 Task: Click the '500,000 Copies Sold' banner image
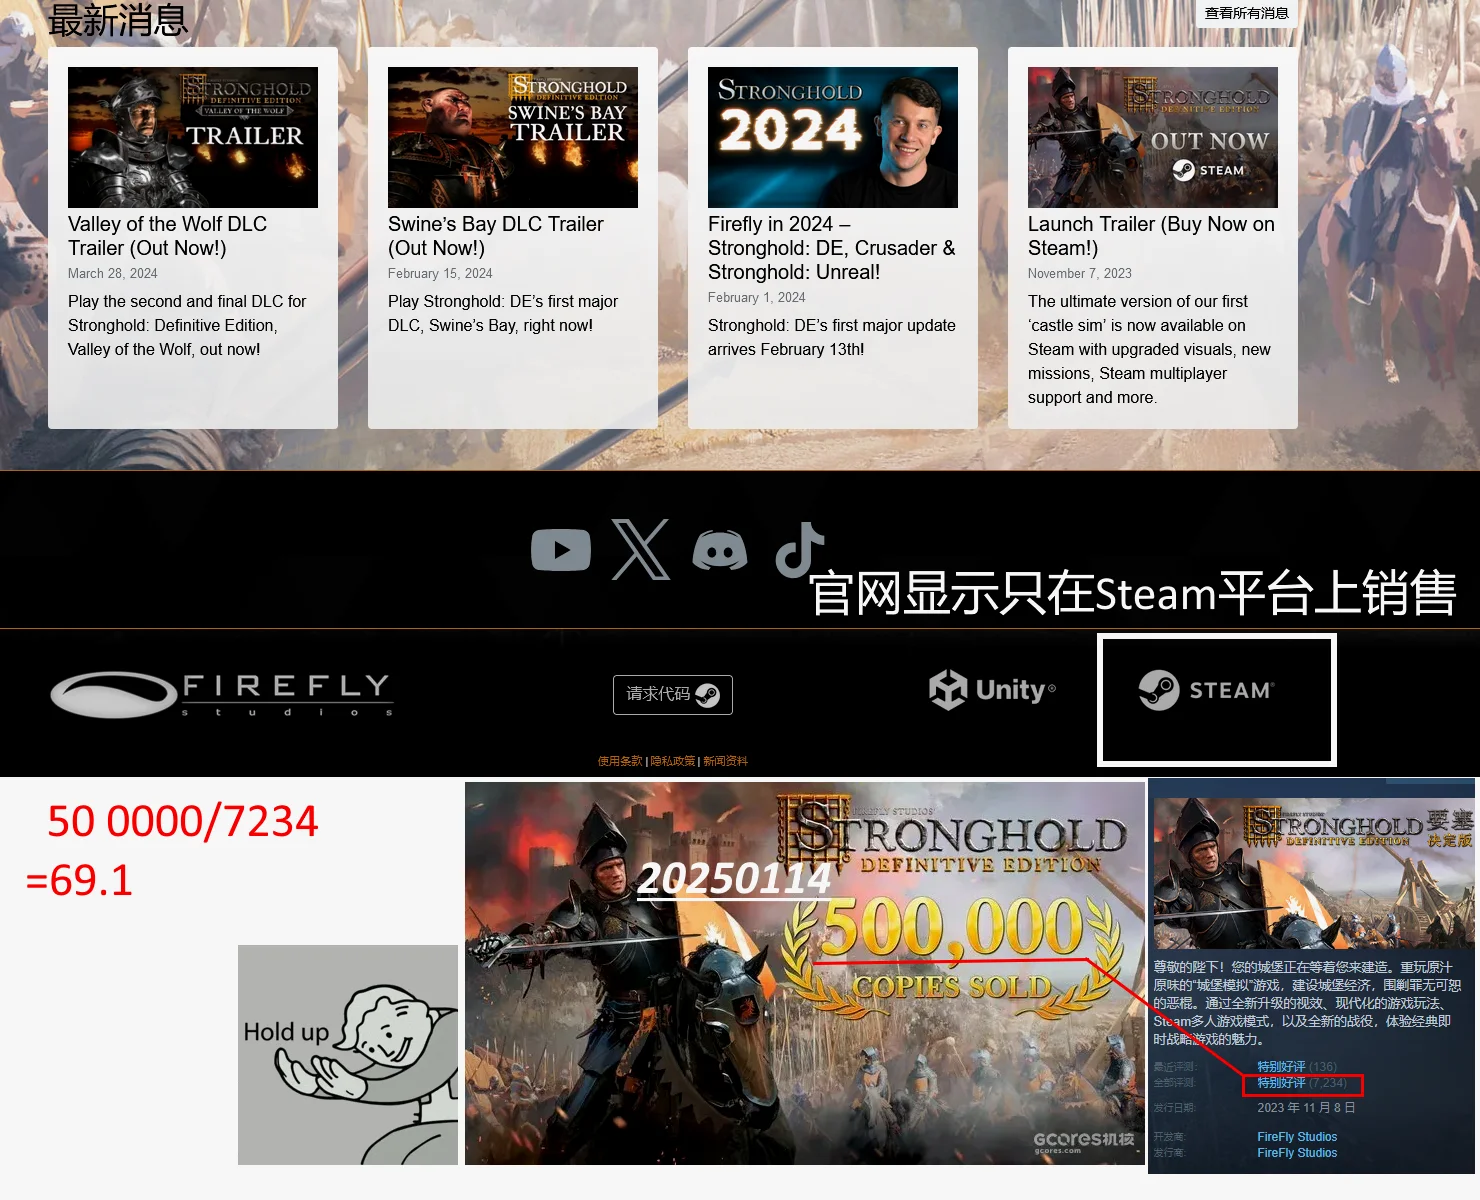[x=805, y=973]
